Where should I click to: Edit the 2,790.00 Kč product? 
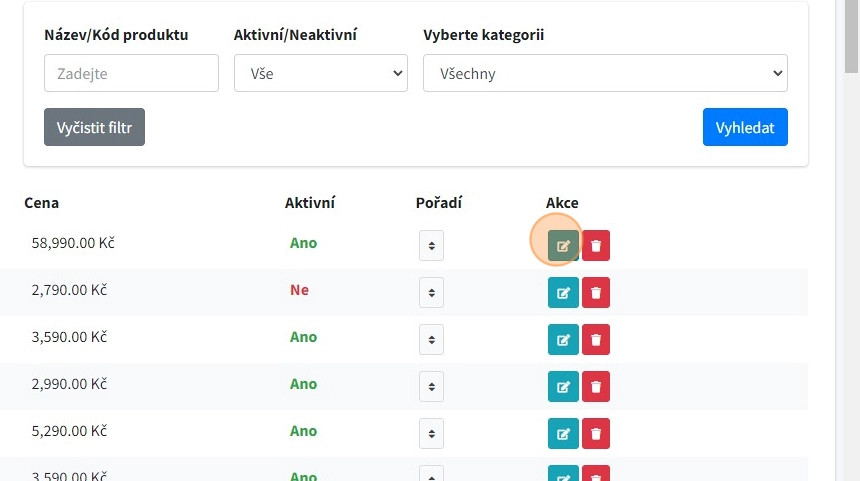[563, 292]
